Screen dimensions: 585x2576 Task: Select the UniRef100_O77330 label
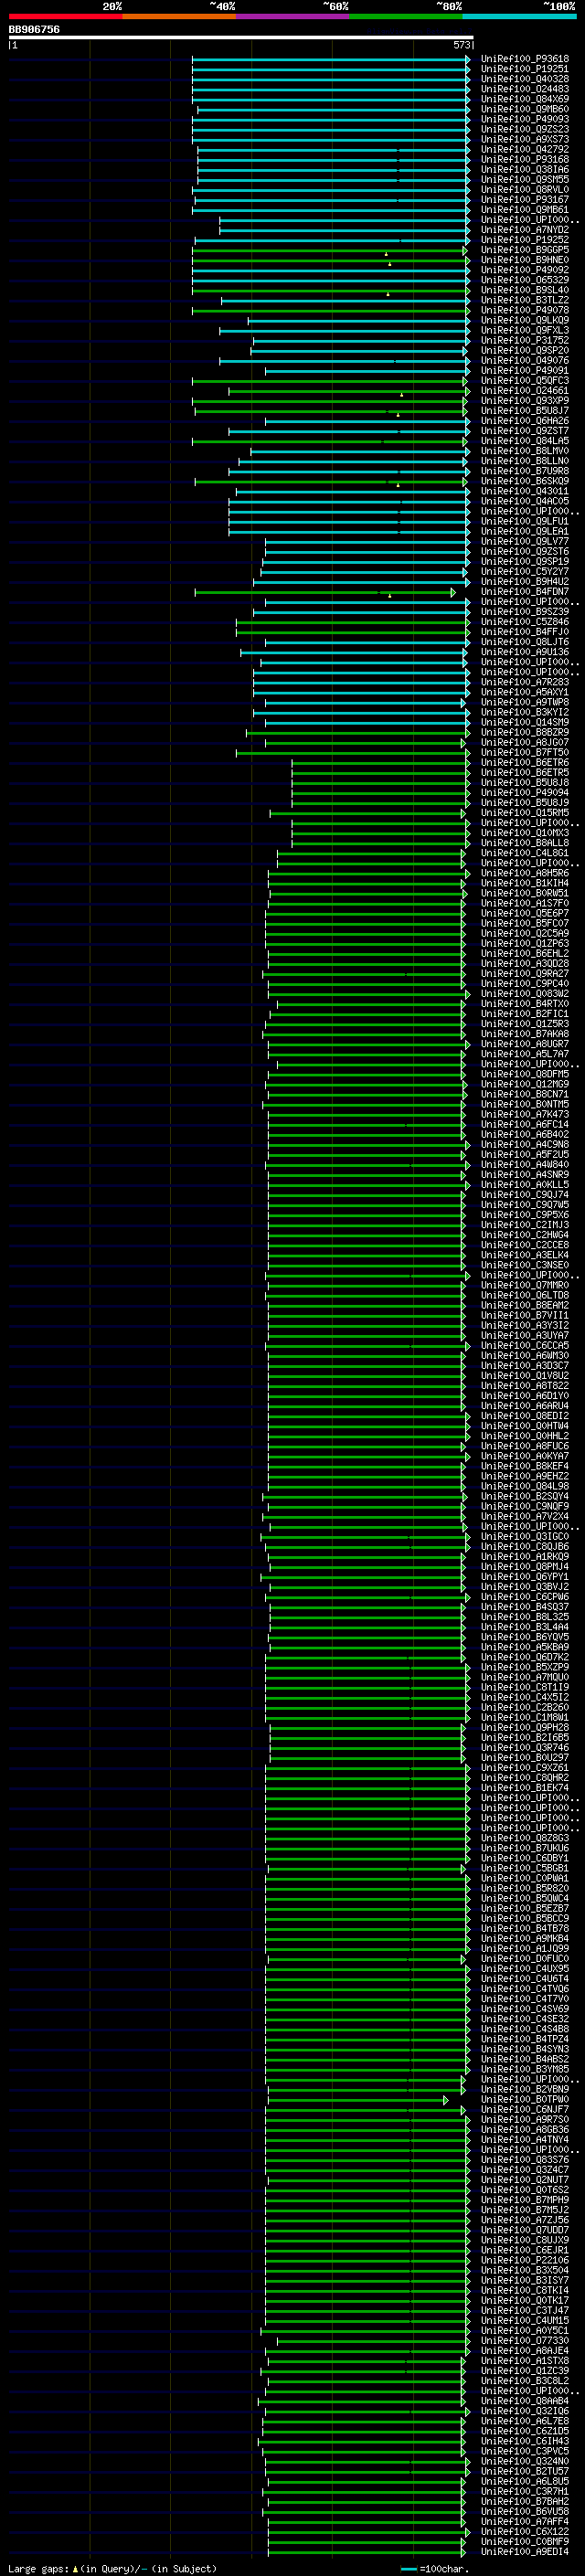524,2339
